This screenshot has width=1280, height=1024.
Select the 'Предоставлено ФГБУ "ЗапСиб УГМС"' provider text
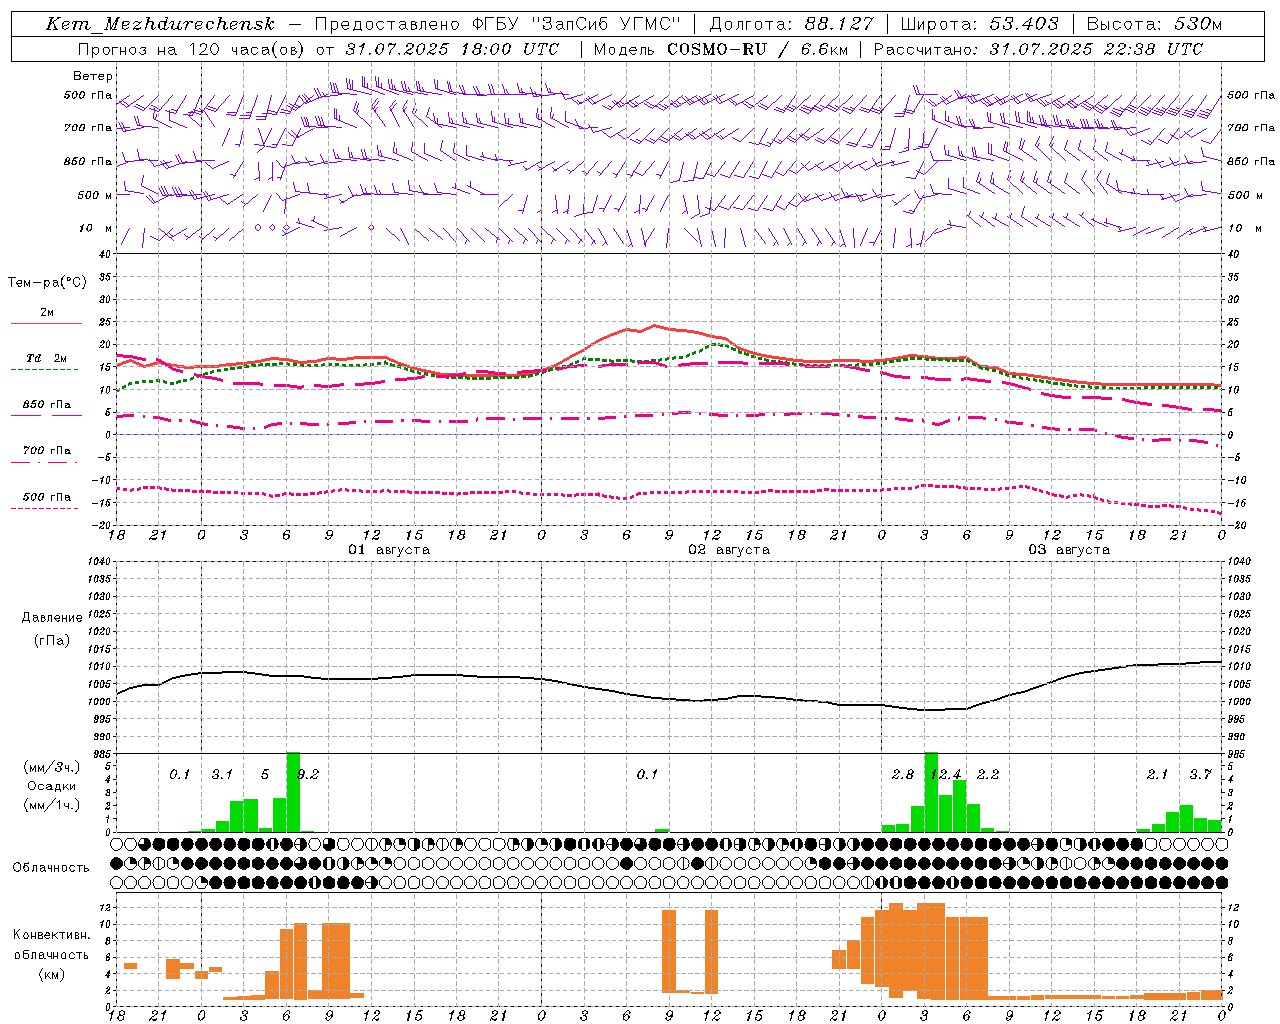pos(499,24)
